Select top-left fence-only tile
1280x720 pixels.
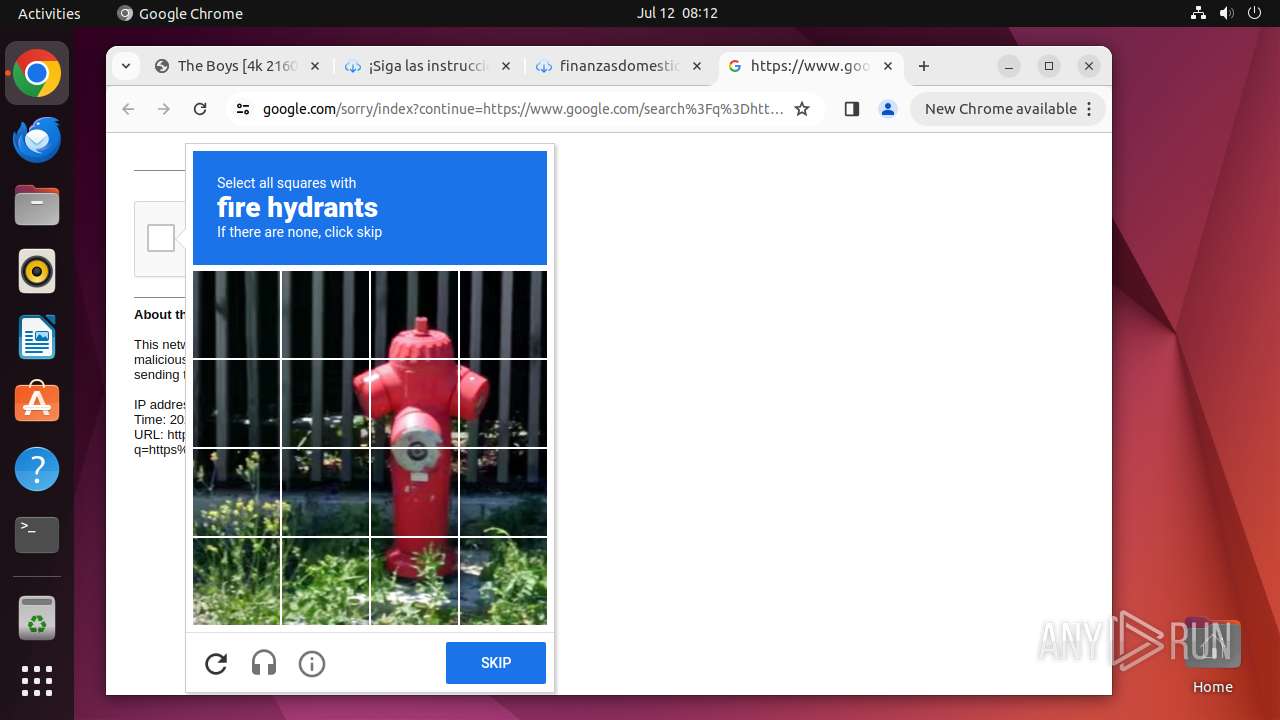236,314
